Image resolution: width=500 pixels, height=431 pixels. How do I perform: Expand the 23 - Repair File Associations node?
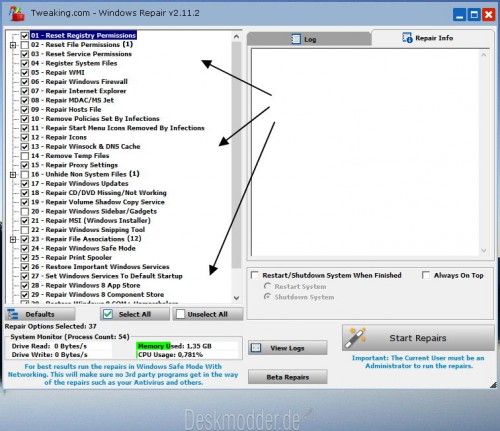click(x=13, y=239)
